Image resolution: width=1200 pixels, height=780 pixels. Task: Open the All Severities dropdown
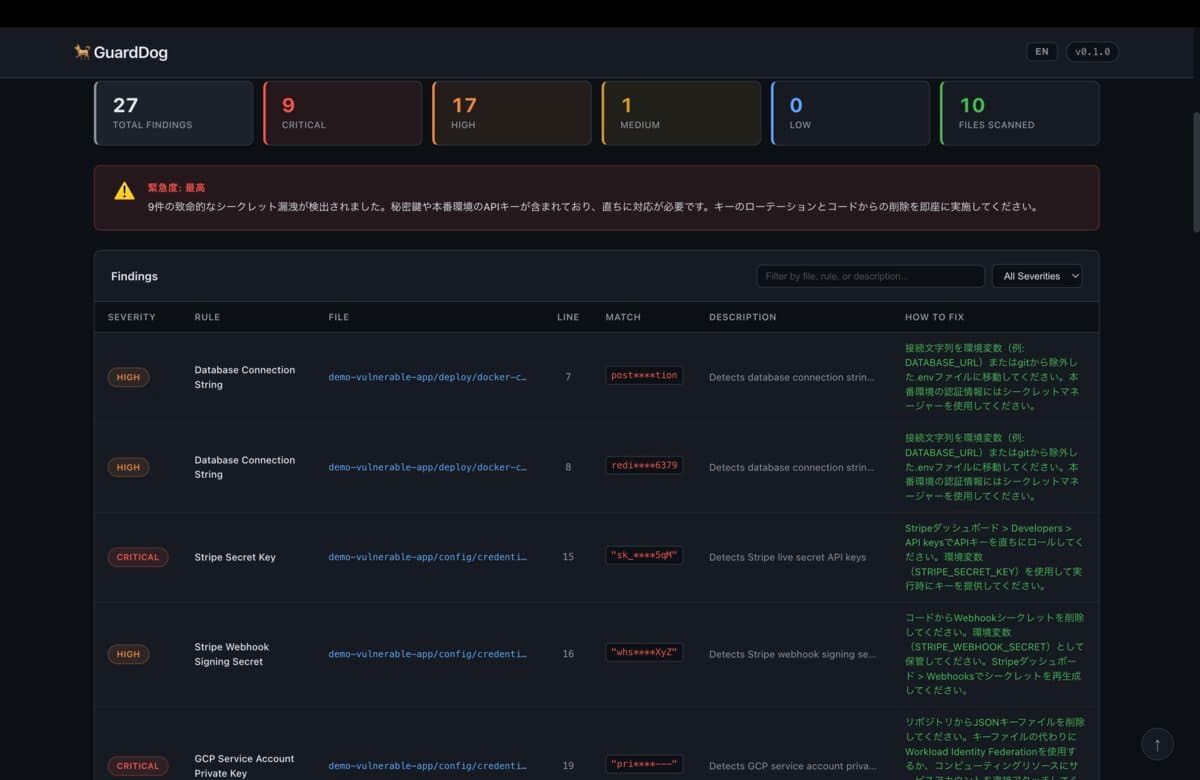coord(1036,276)
